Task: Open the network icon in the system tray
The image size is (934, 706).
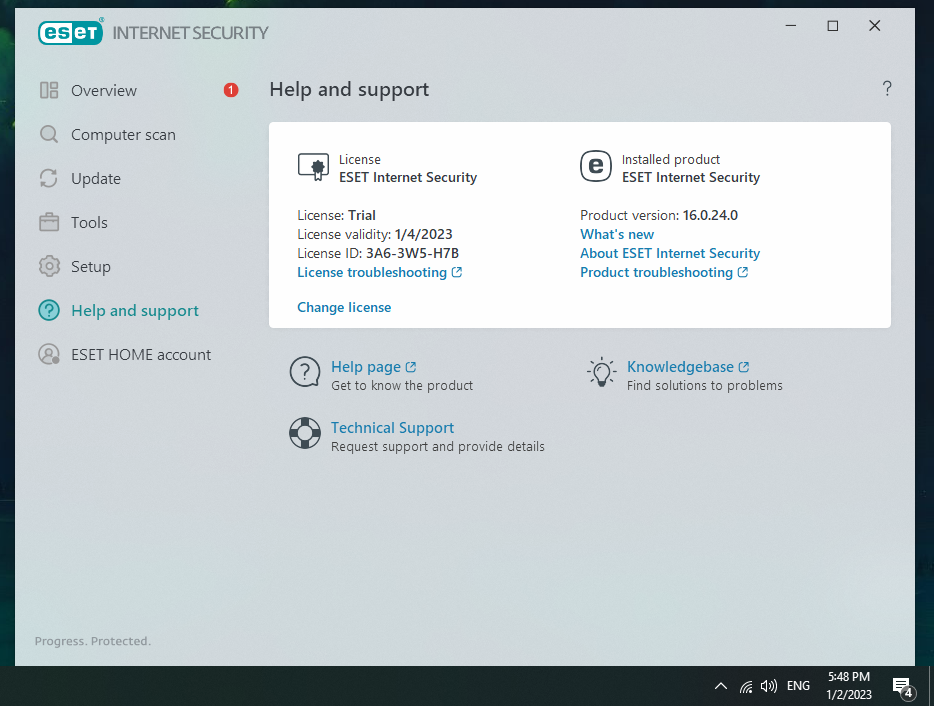Action: (746, 686)
